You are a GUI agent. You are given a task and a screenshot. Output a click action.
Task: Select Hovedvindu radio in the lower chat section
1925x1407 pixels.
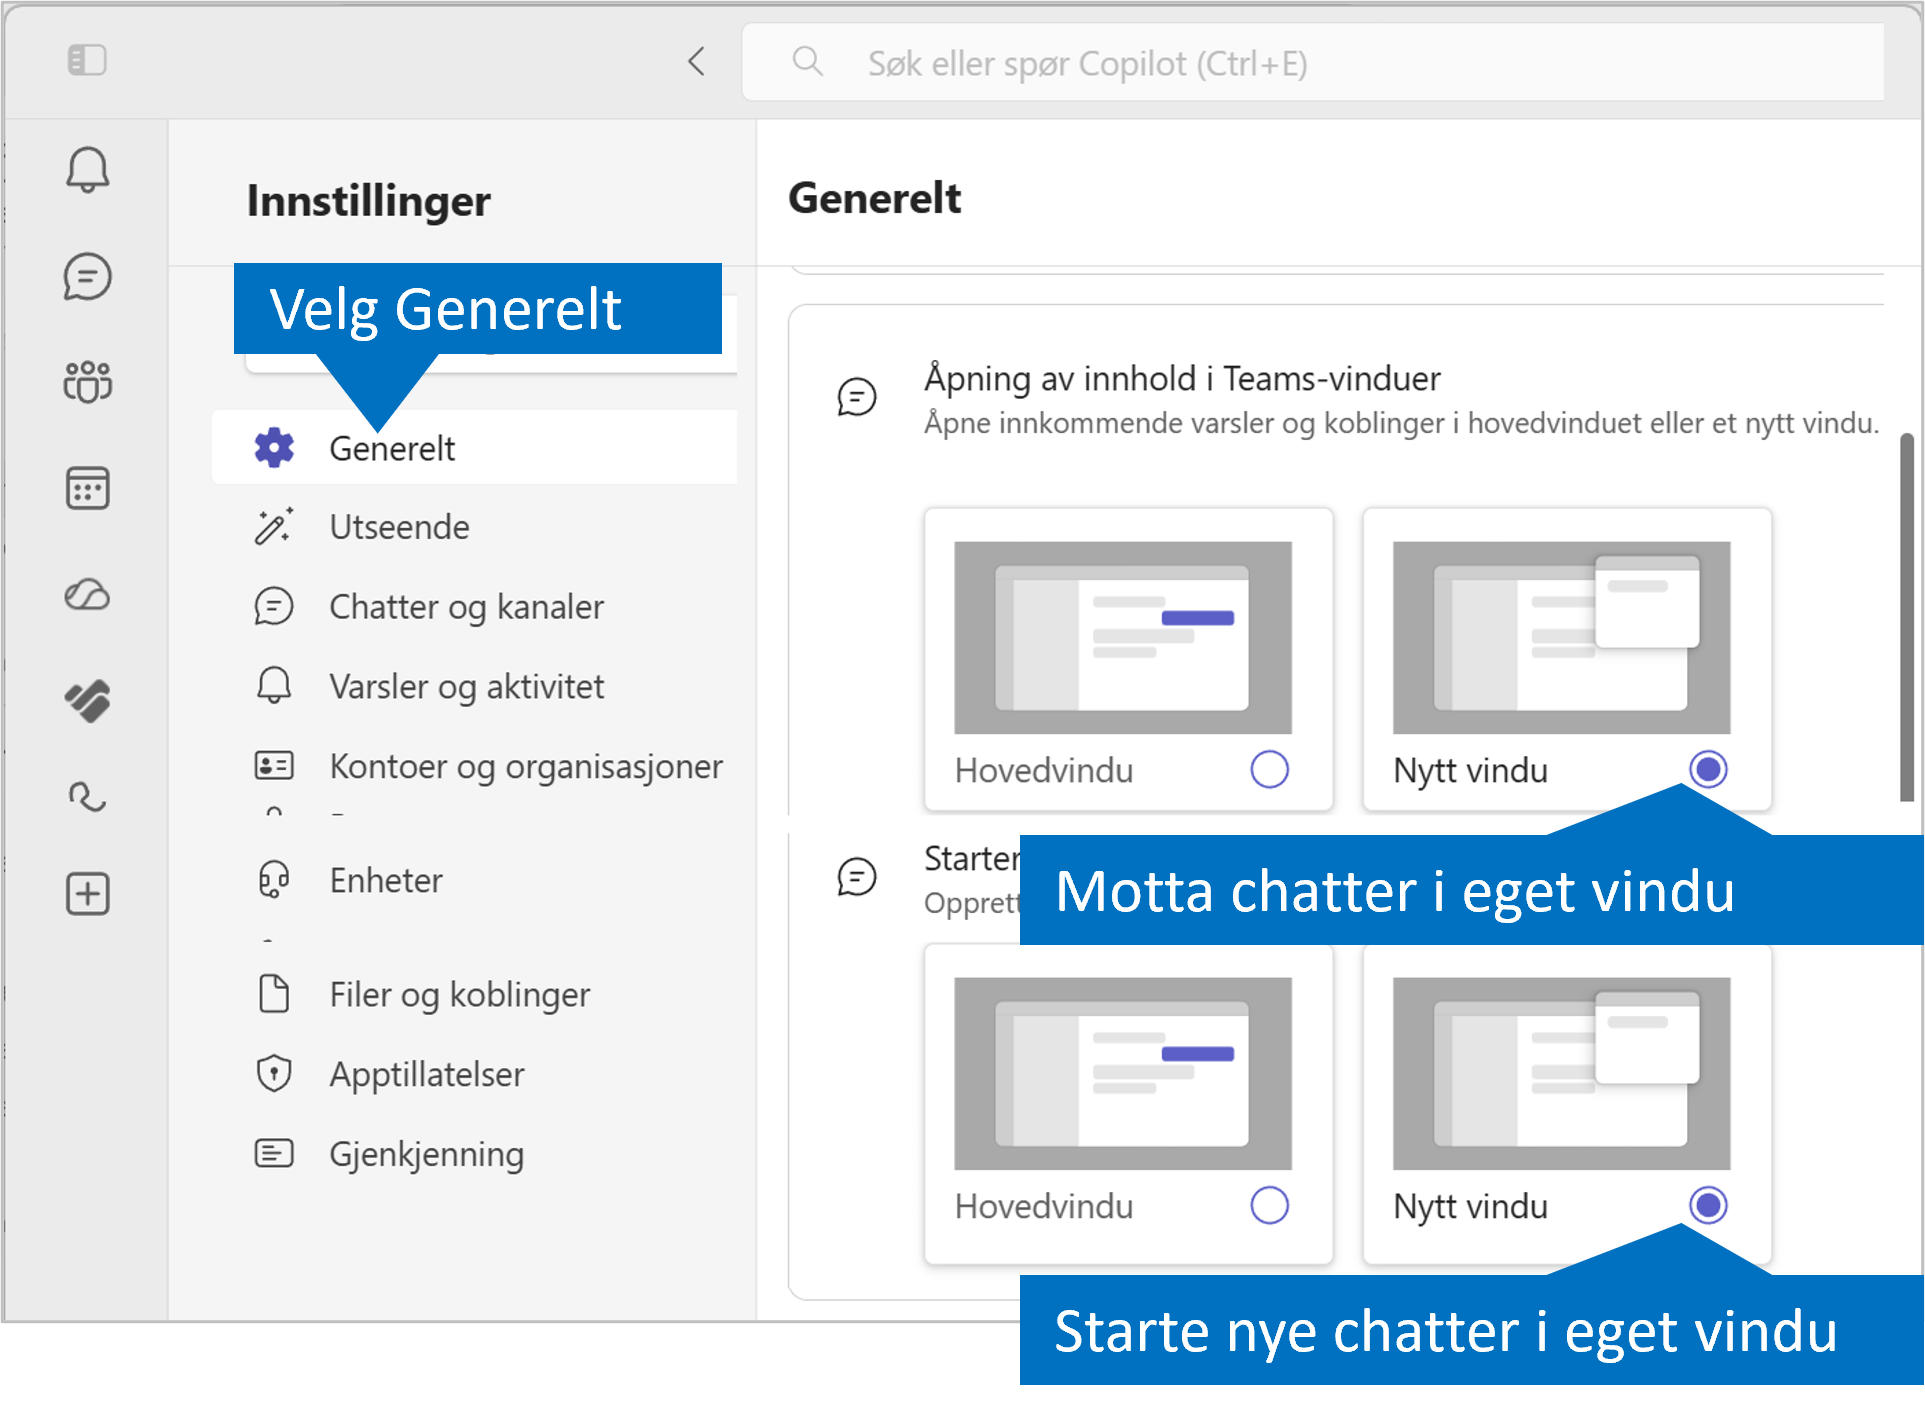(x=1269, y=1206)
